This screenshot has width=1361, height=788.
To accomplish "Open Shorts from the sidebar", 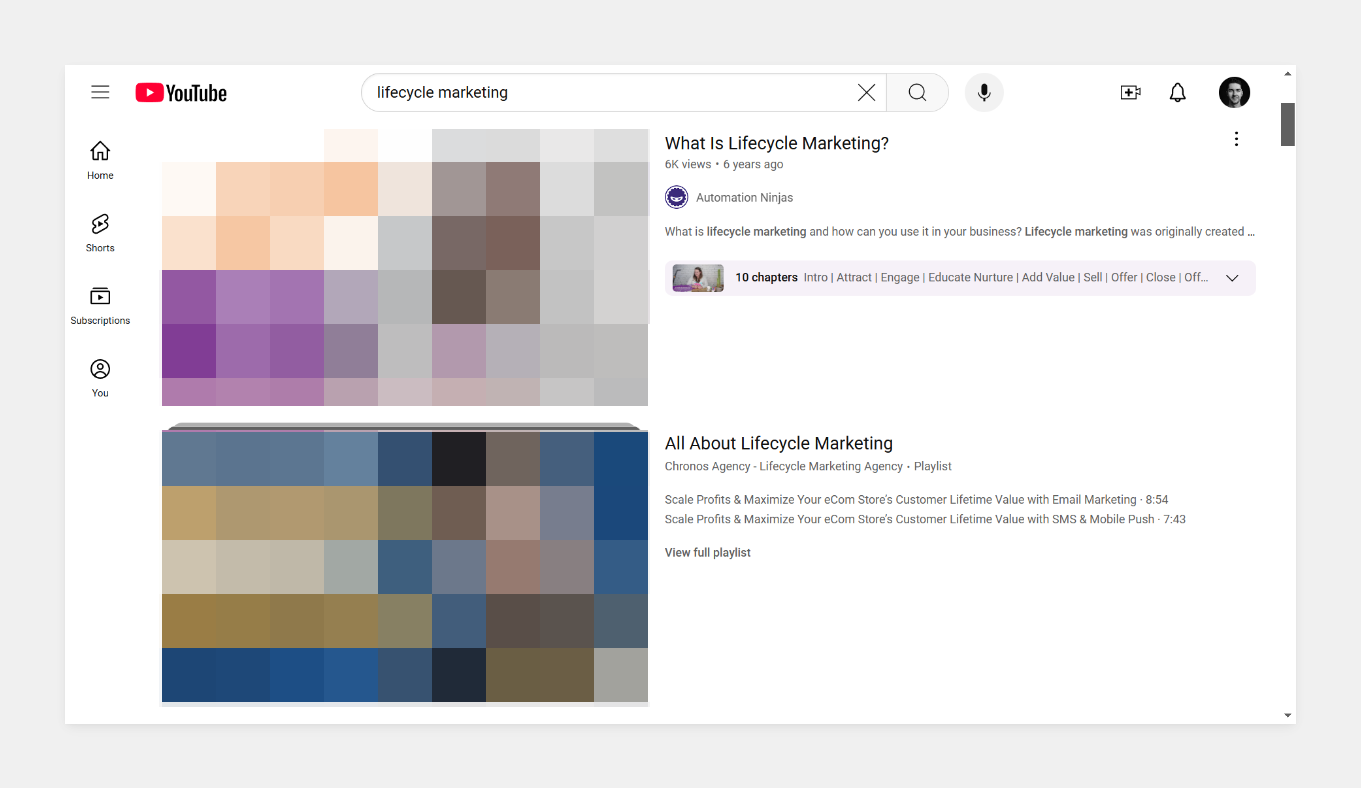I will click(x=100, y=233).
